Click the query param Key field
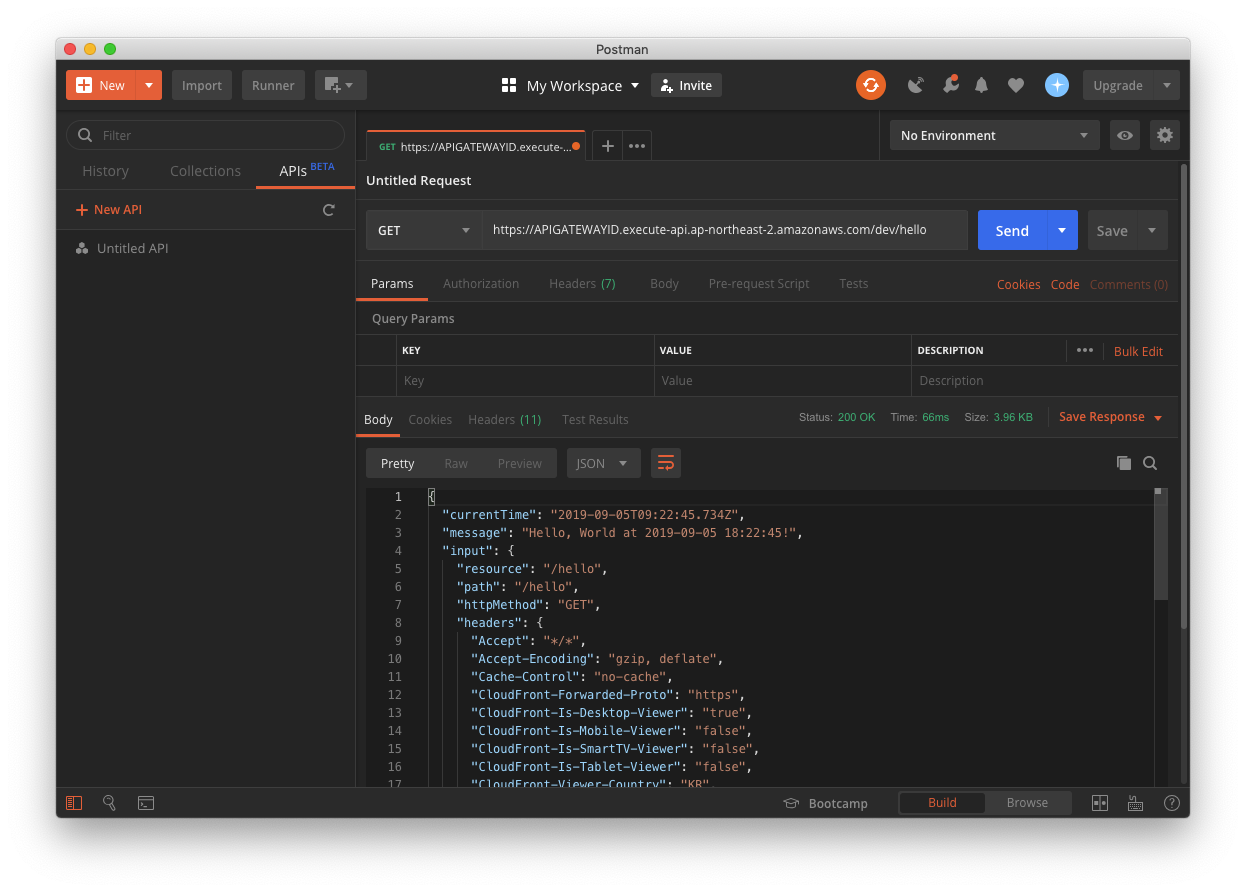 click(524, 381)
